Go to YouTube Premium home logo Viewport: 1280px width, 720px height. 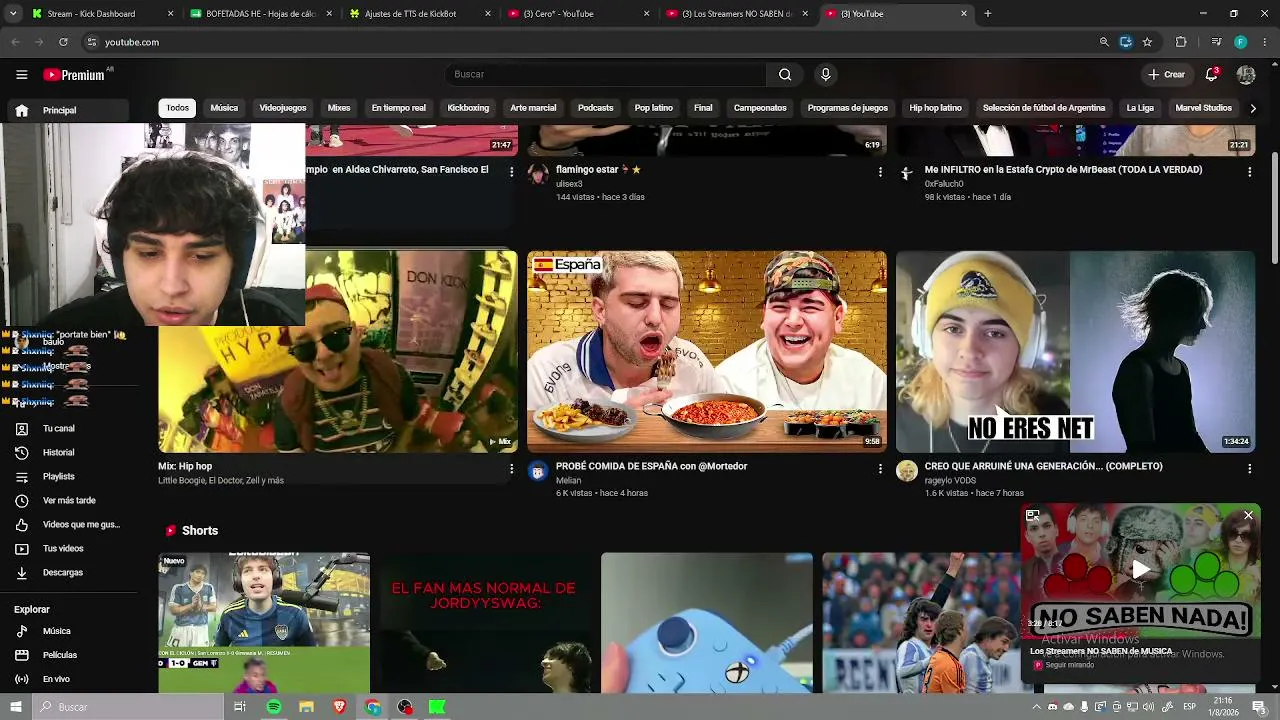pyautogui.click(x=74, y=75)
